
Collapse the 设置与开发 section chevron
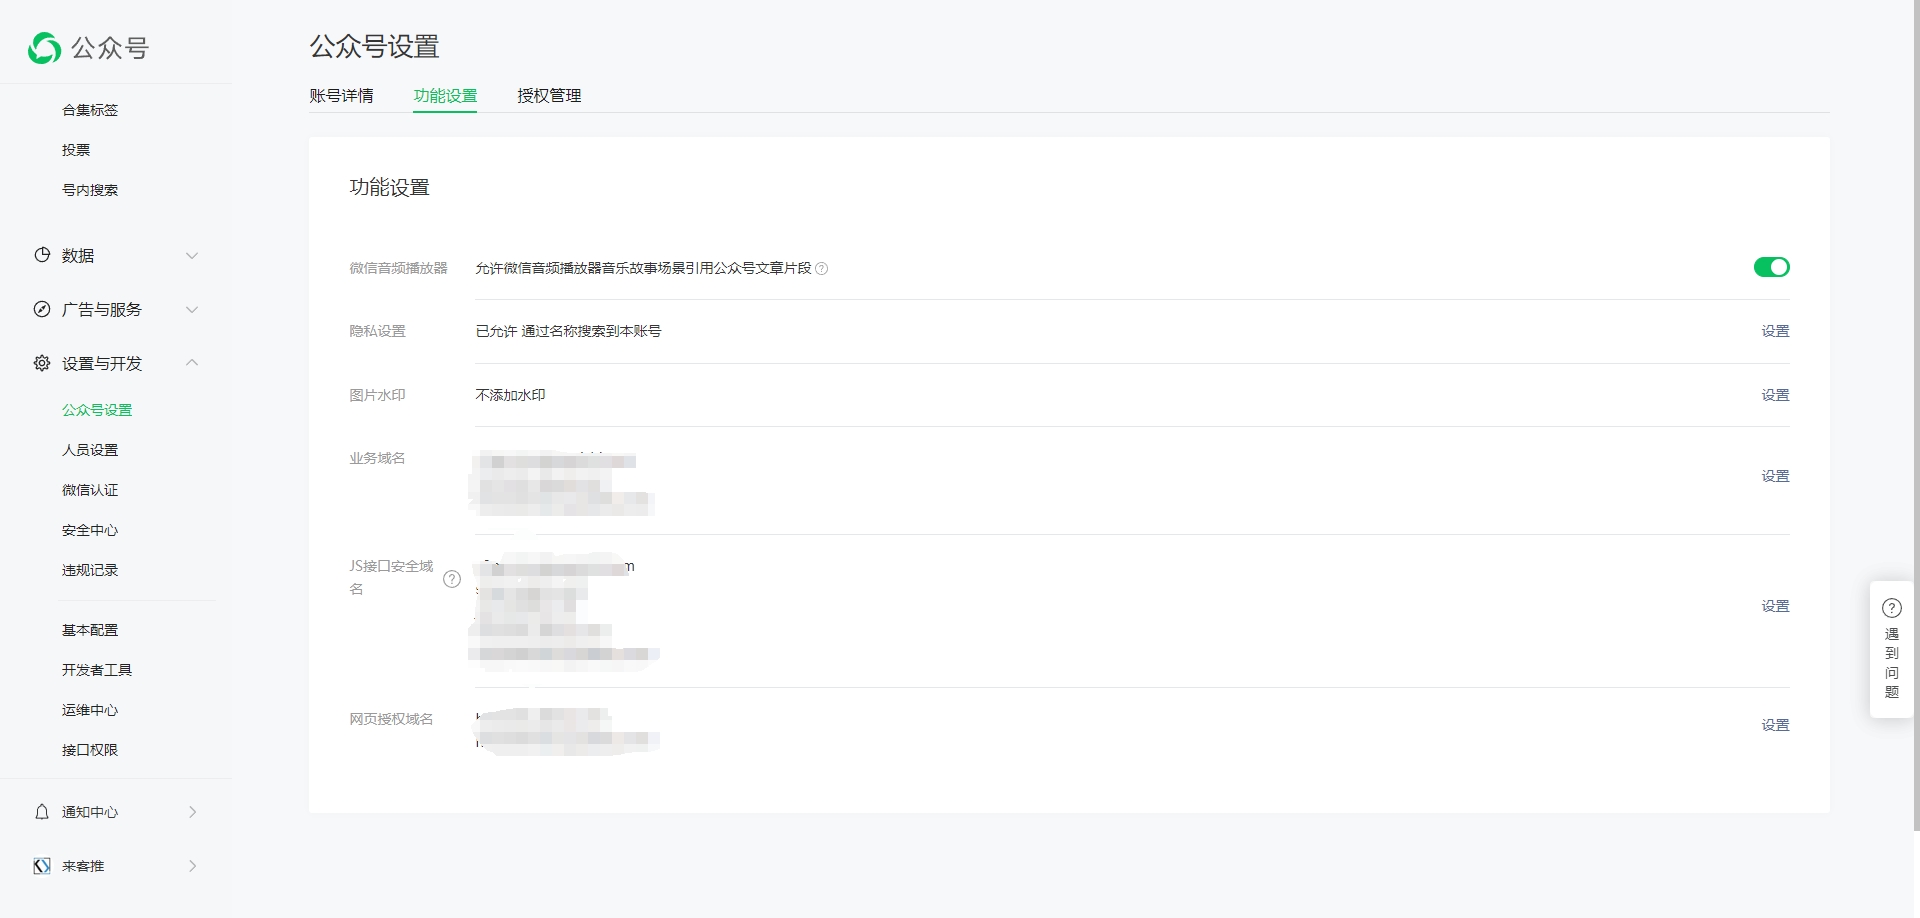coord(192,363)
